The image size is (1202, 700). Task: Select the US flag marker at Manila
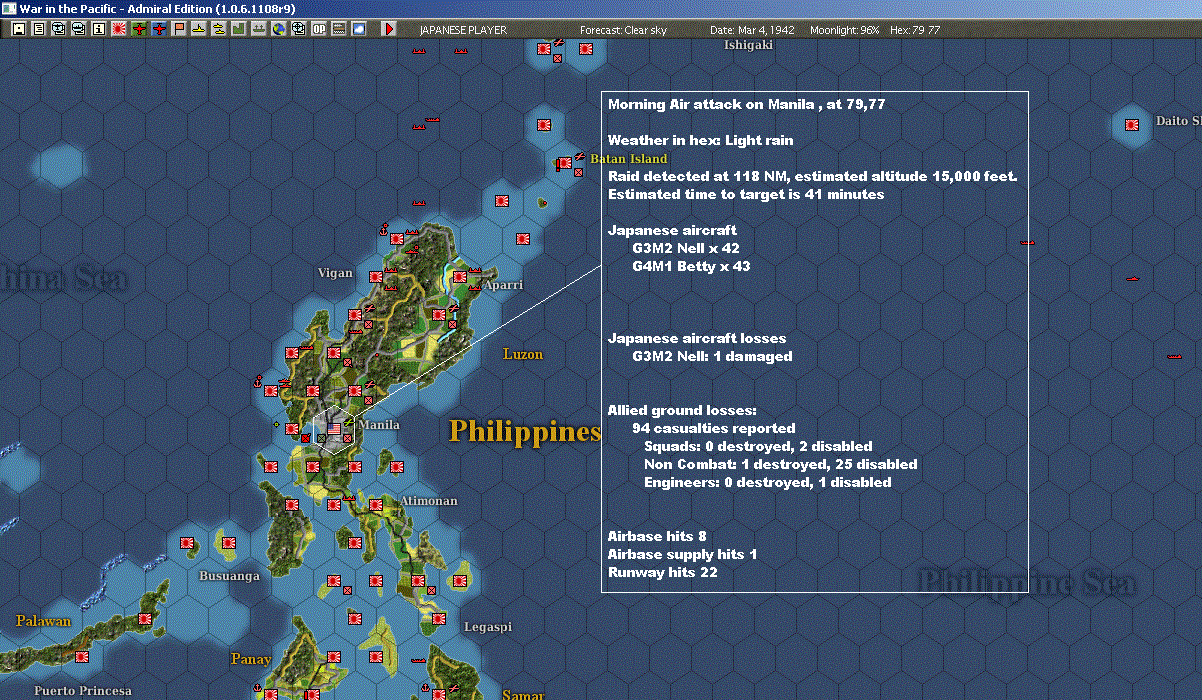[334, 428]
